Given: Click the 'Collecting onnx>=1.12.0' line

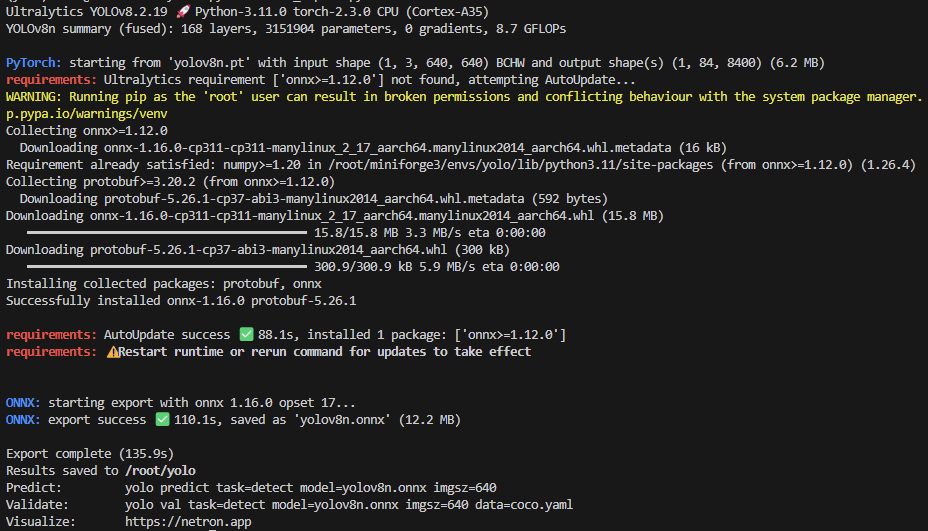Looking at the screenshot, I should tap(86, 130).
